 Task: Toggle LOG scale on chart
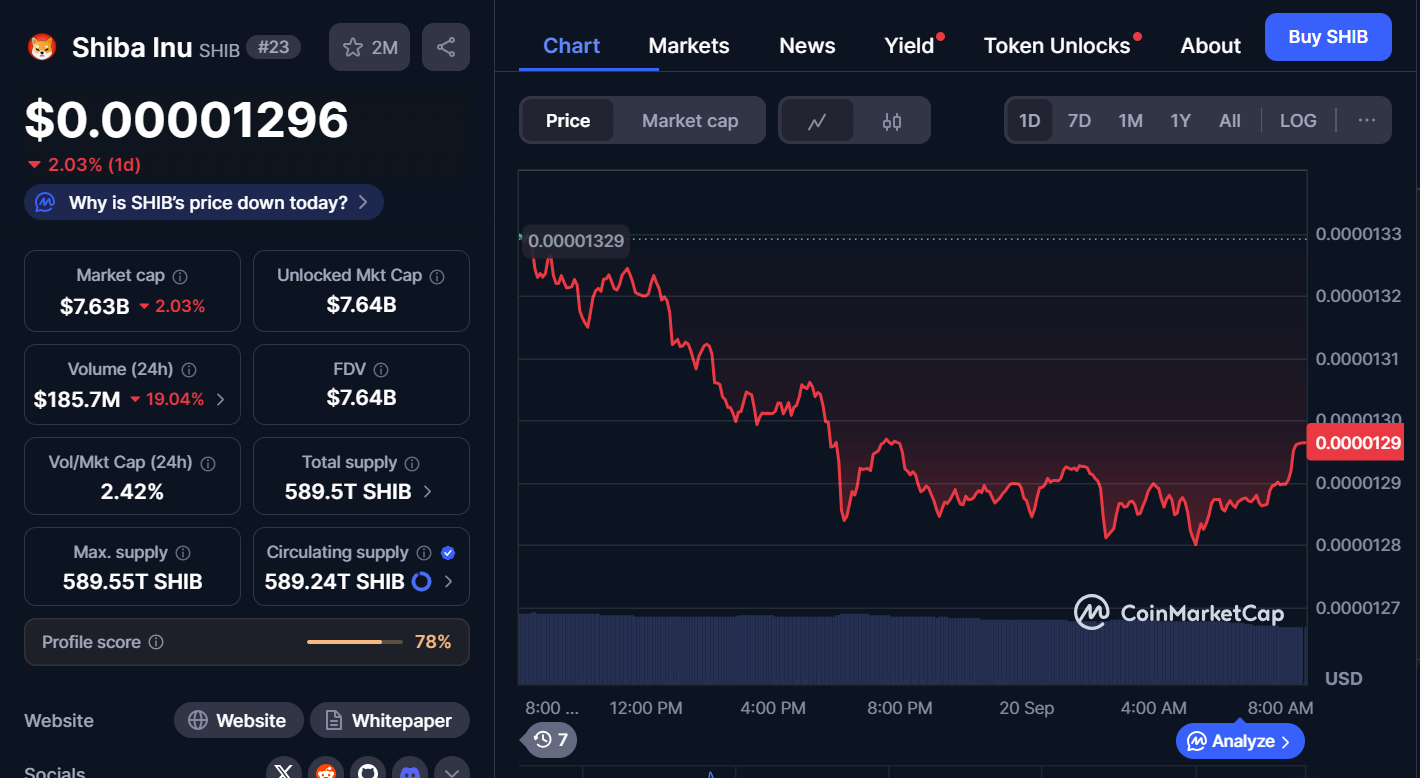pos(1298,121)
